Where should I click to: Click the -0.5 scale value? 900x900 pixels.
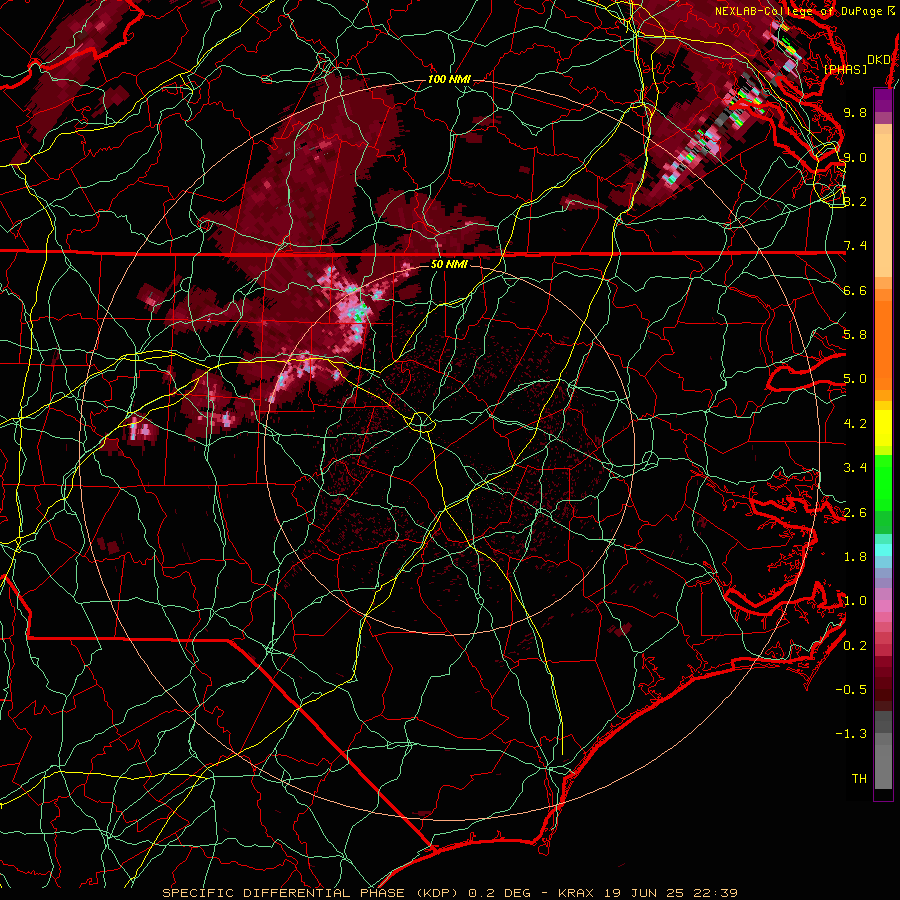click(851, 690)
